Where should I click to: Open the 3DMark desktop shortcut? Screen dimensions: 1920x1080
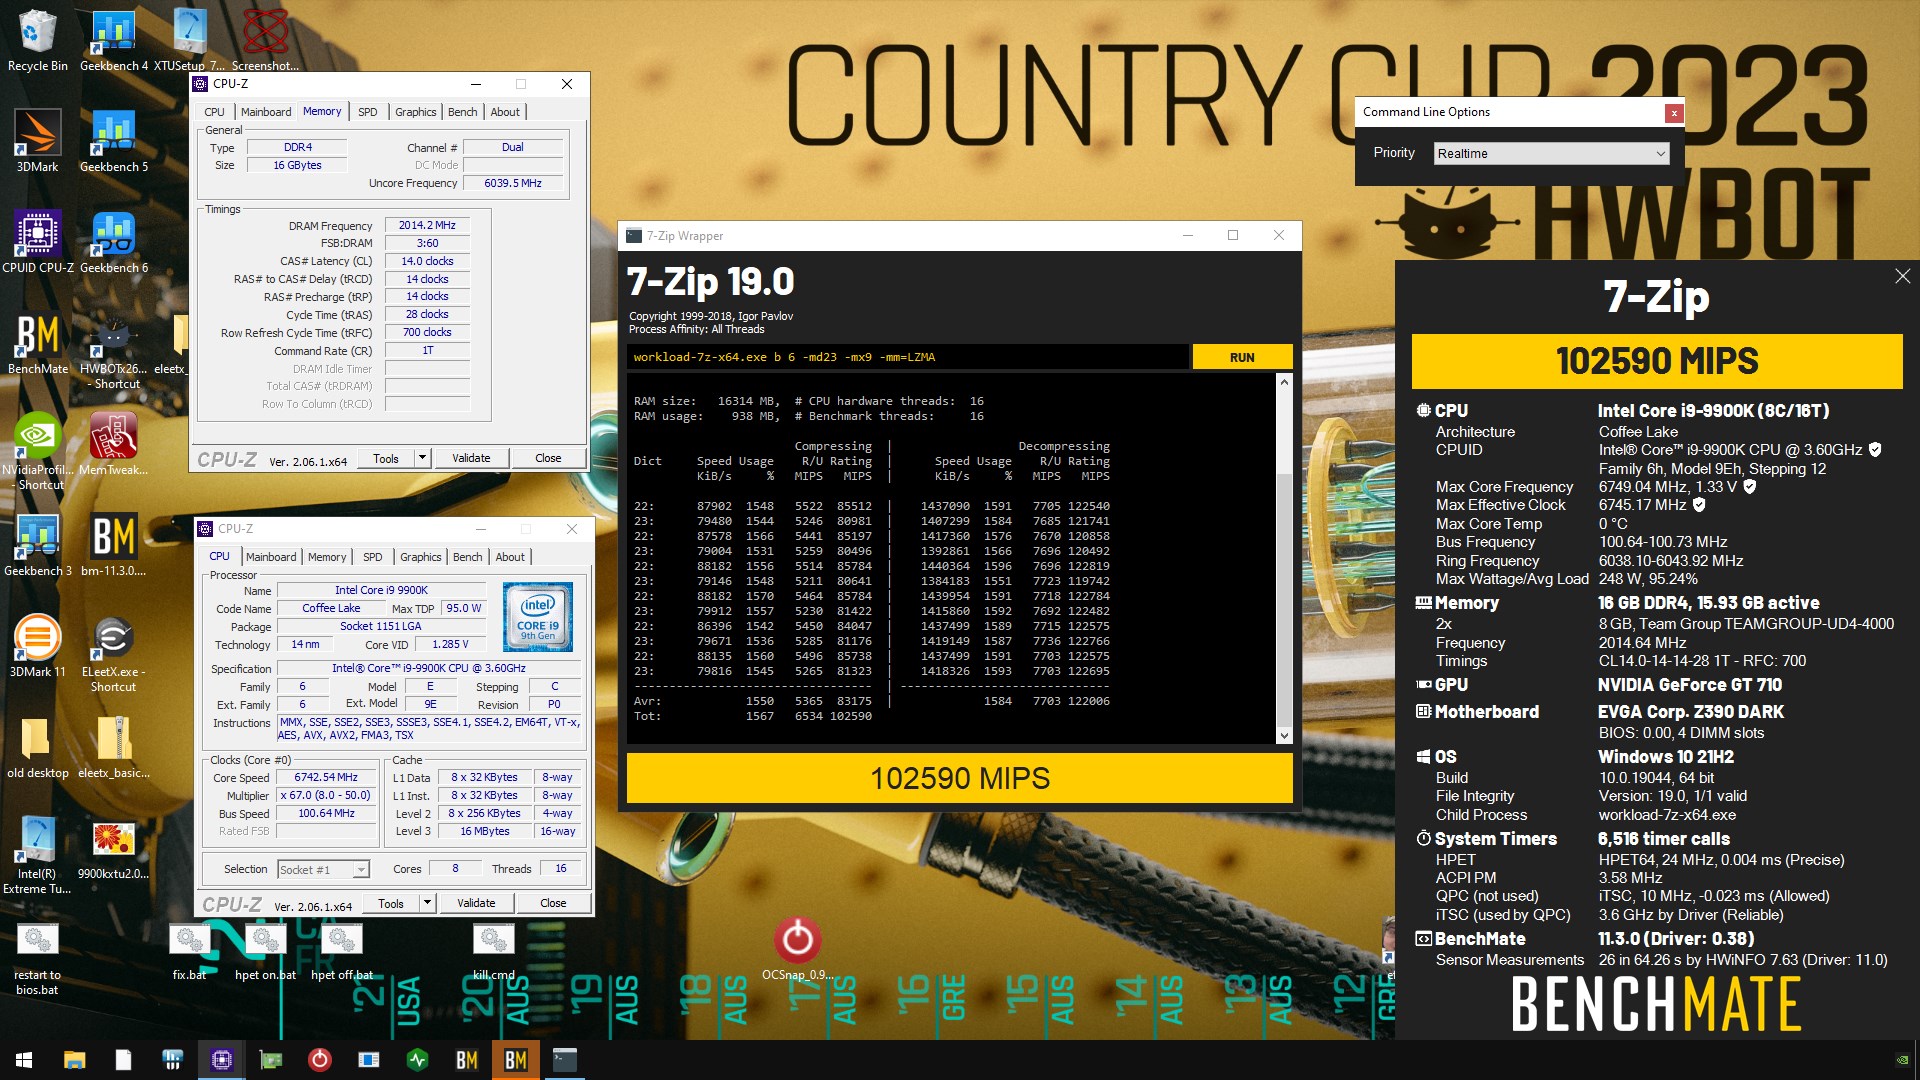pyautogui.click(x=37, y=141)
